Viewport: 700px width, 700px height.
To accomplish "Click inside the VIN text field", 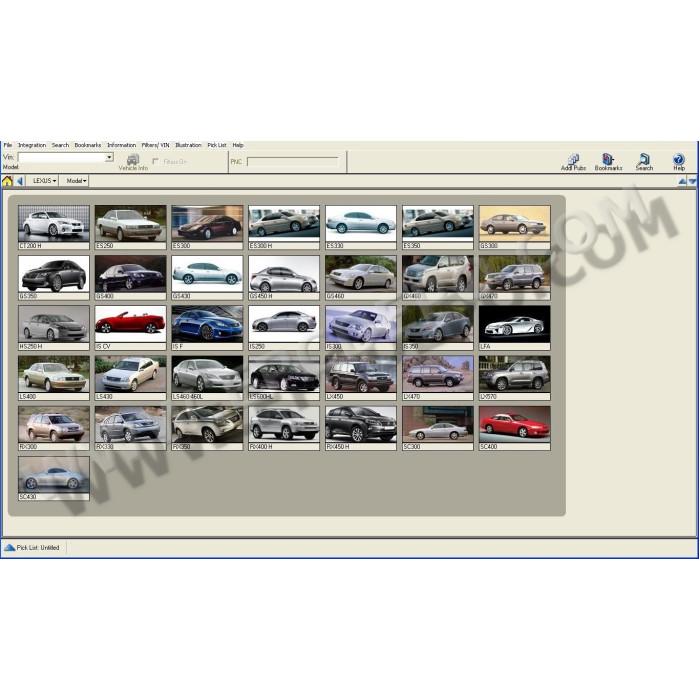I will tap(62, 158).
